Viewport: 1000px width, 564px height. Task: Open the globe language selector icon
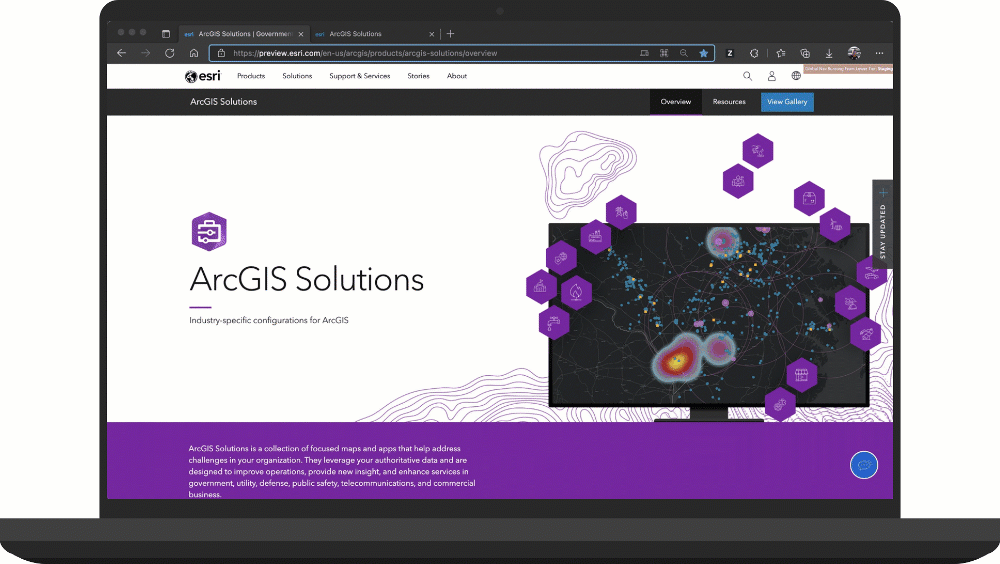pyautogui.click(x=796, y=76)
